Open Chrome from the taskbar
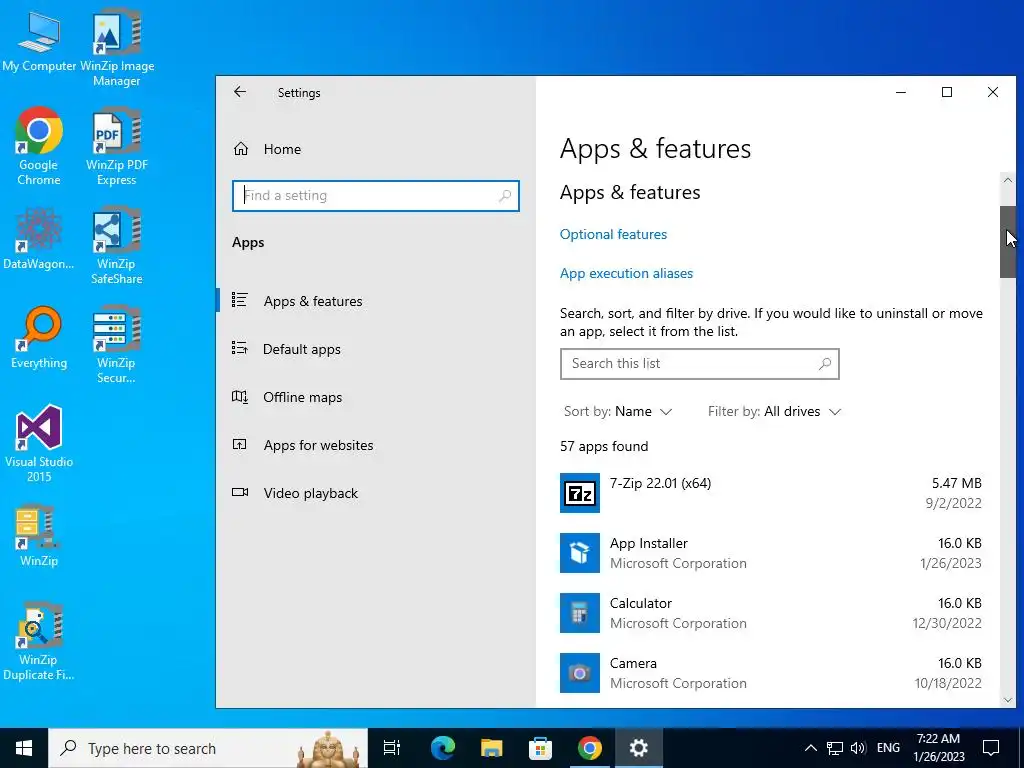Screen dimensions: 1024x768 click(589, 748)
